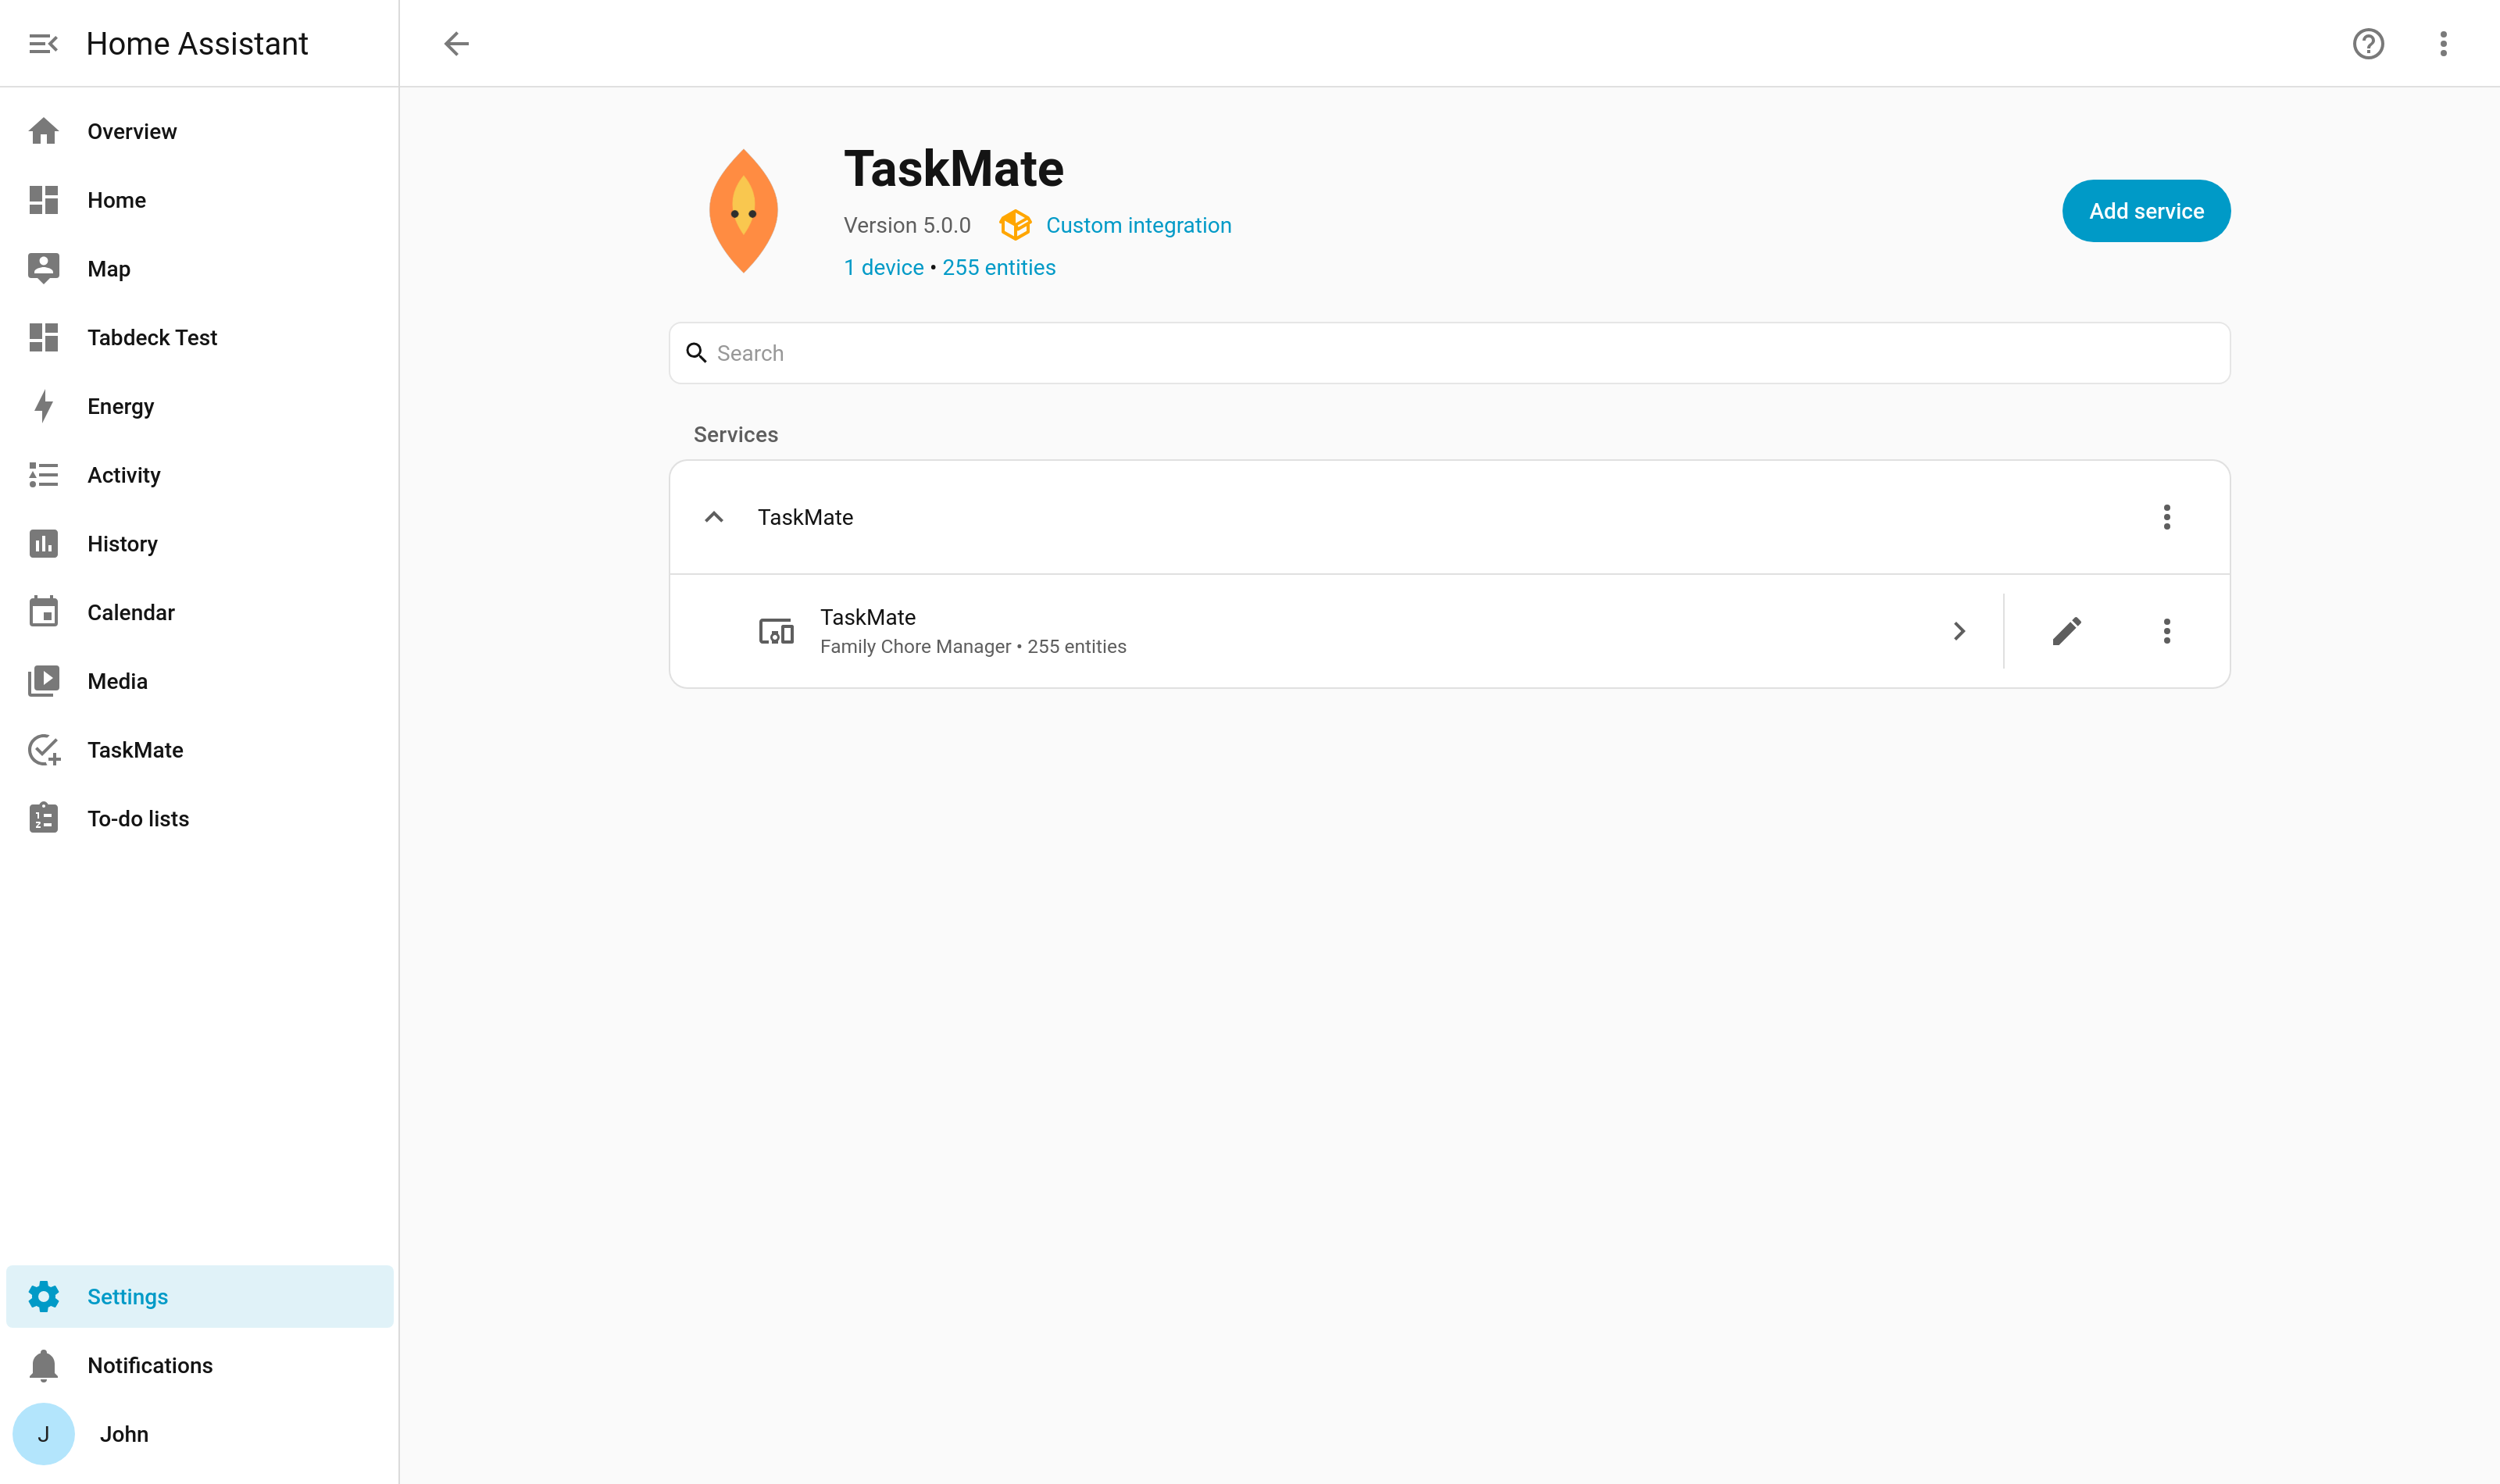The width and height of the screenshot is (2500, 1484).
Task: Open the Home dashboard
Action: pos(200,200)
